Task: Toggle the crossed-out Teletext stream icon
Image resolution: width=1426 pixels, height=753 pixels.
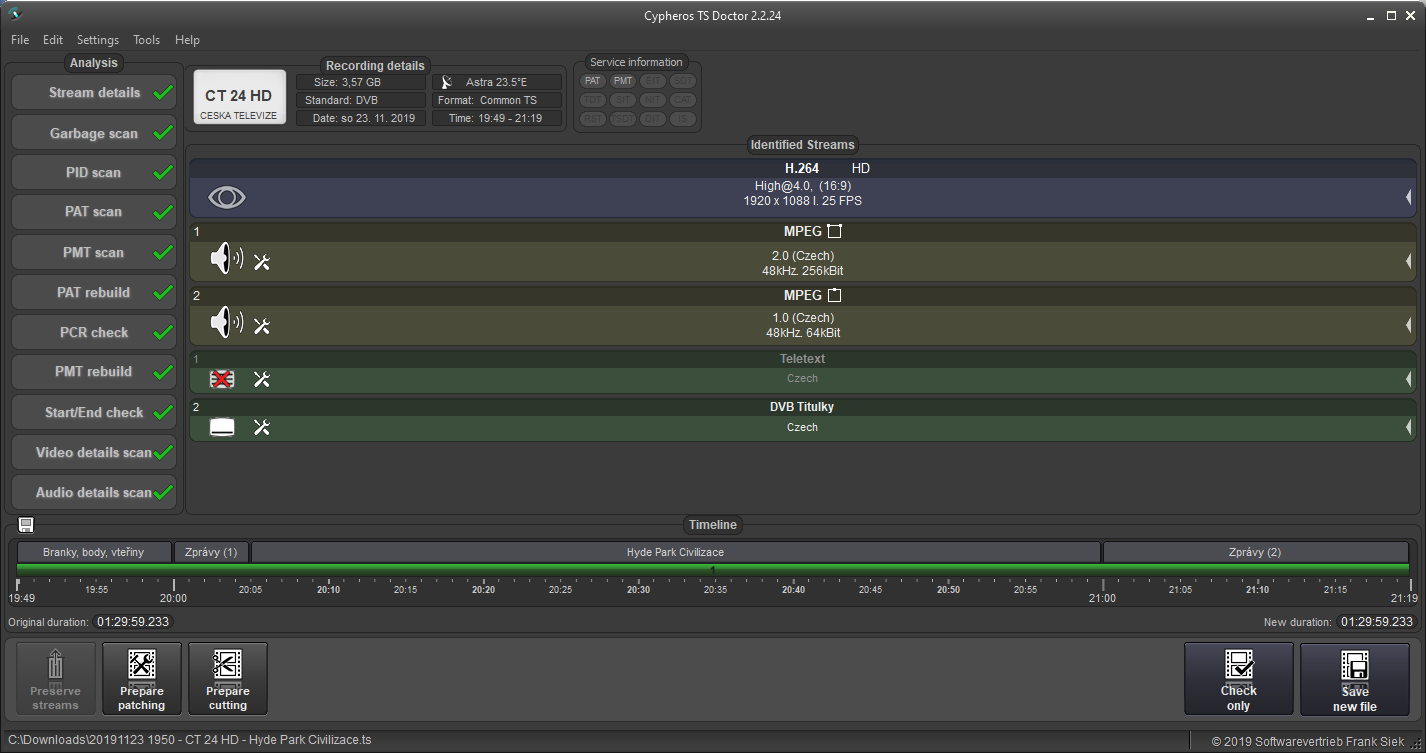Action: [x=222, y=379]
